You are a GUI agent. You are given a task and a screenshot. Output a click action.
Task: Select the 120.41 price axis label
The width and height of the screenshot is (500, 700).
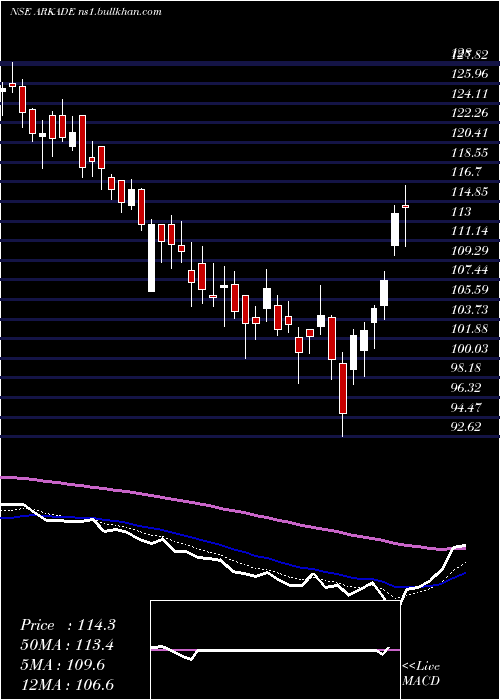(x=470, y=133)
